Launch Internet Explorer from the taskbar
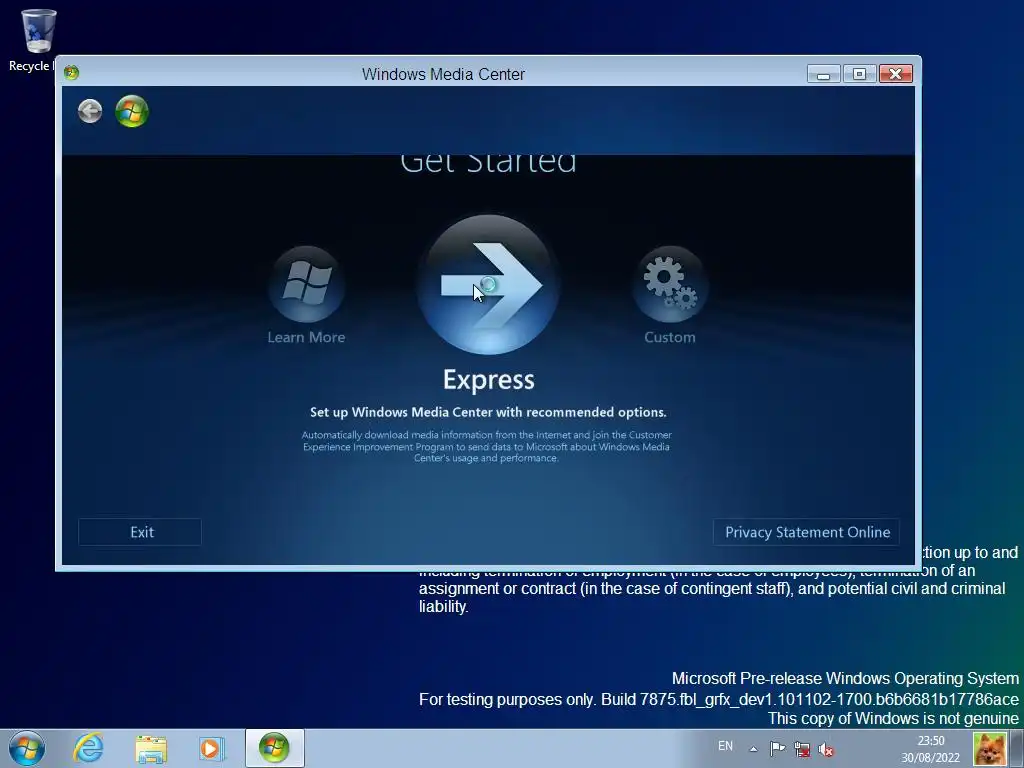This screenshot has height=768, width=1024. [x=88, y=748]
